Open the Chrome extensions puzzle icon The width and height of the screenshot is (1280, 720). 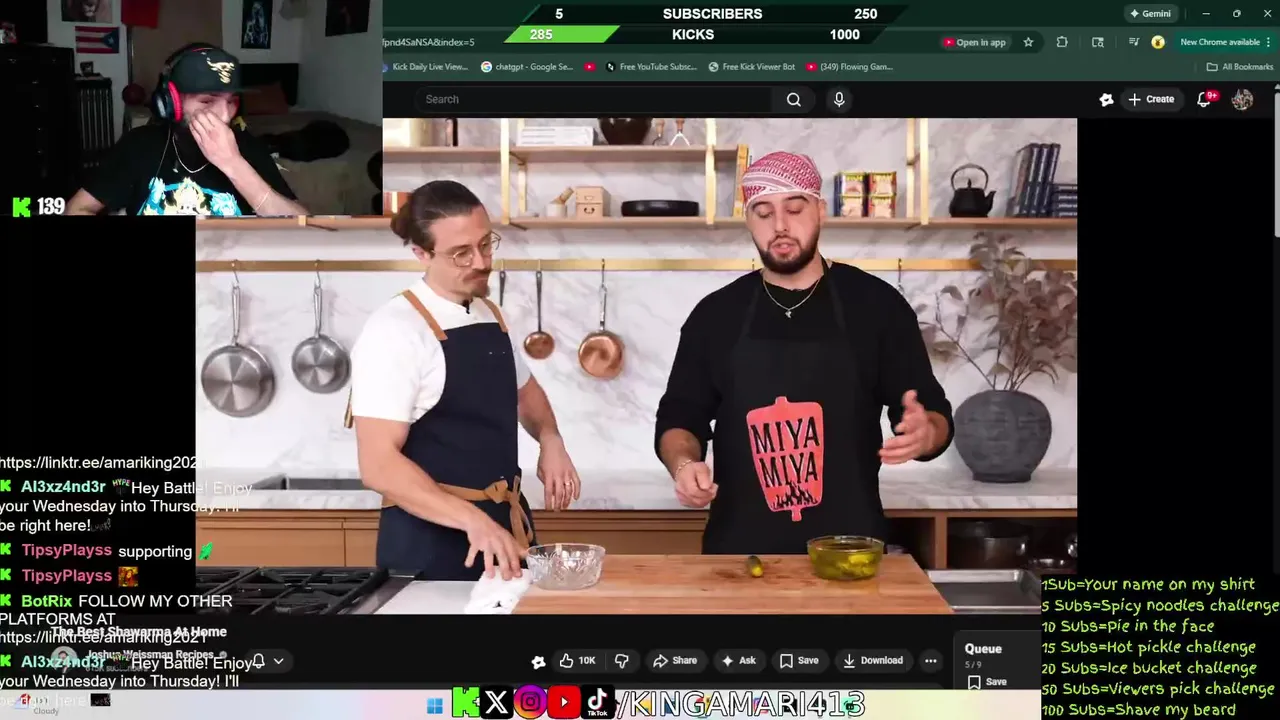click(x=1062, y=42)
